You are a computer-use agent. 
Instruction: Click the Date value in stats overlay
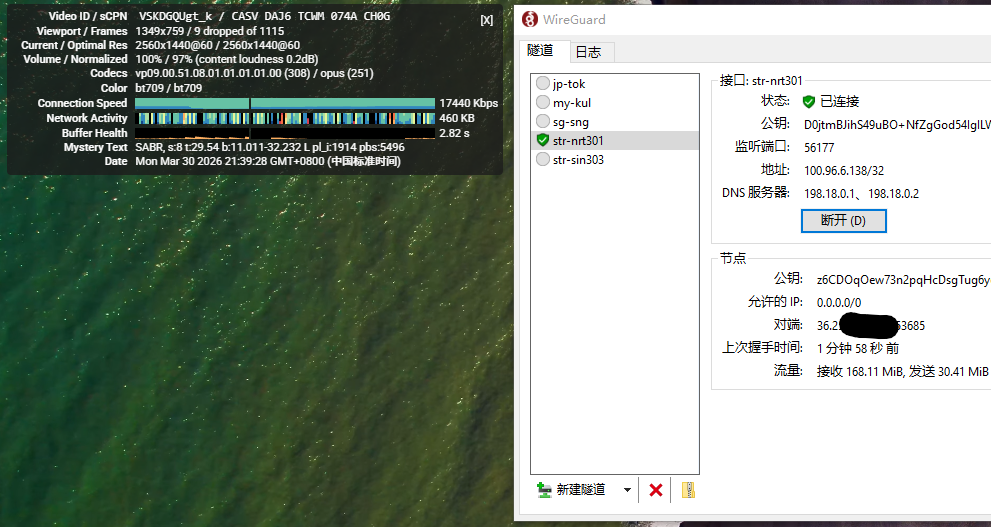(x=268, y=161)
